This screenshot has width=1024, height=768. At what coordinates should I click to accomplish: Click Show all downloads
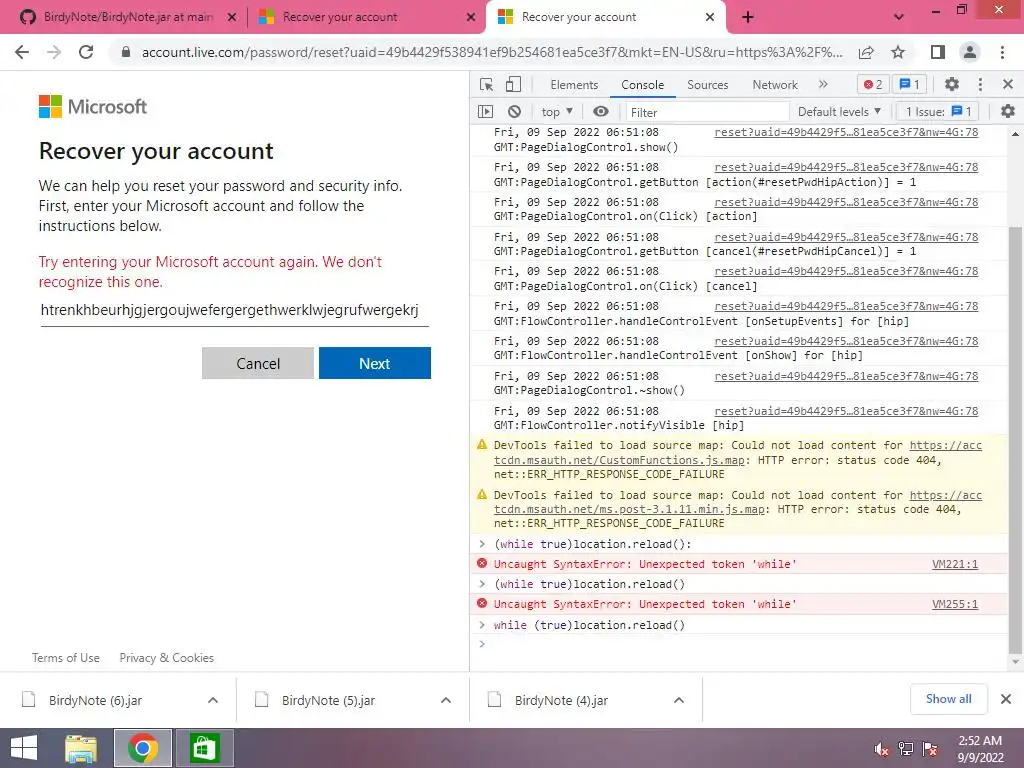point(948,699)
